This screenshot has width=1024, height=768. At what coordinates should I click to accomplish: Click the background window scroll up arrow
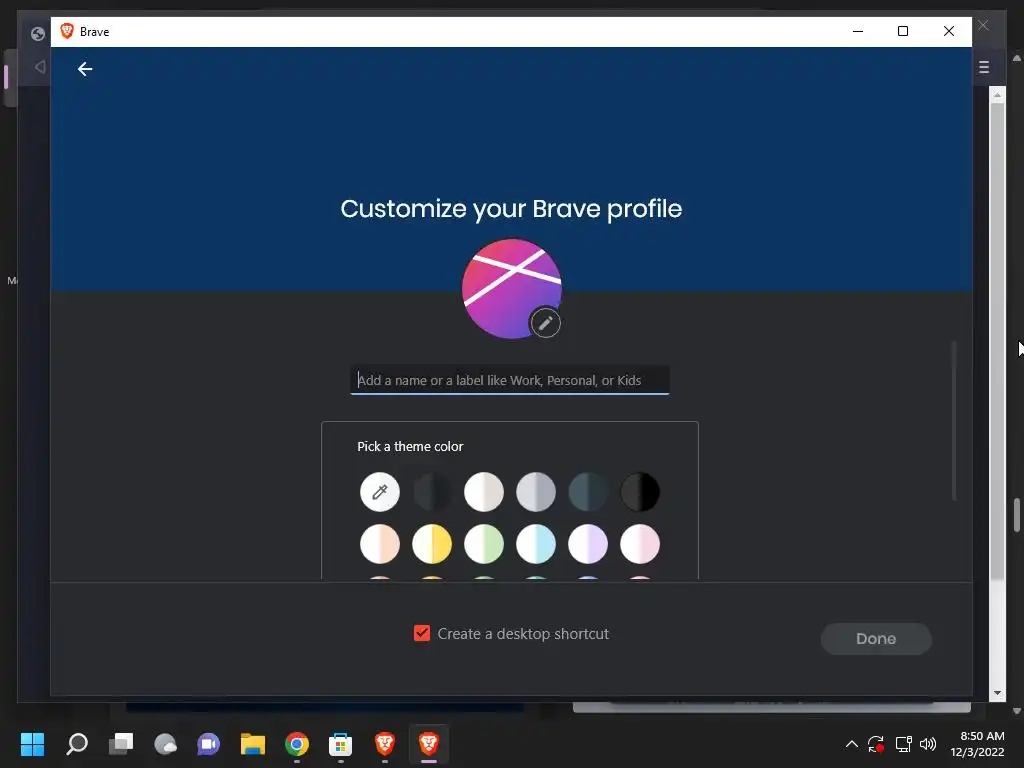[997, 95]
